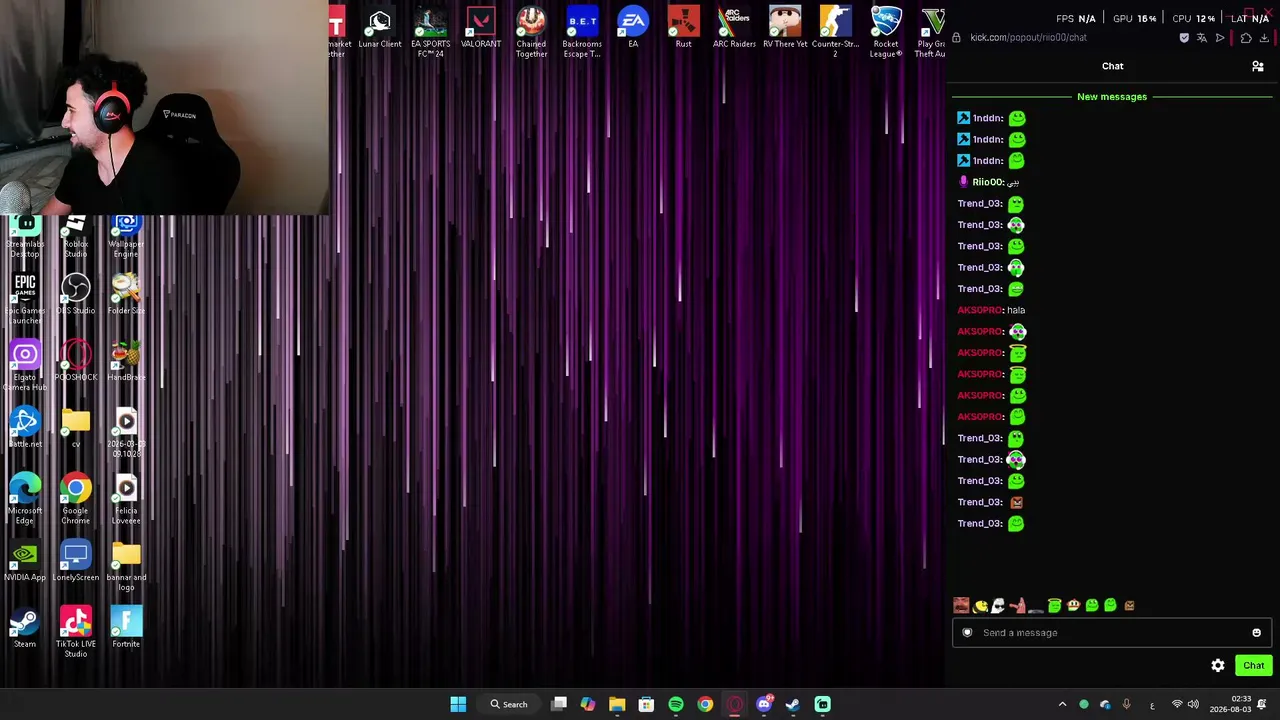Screen dimensions: 1280x720
Task: Show hidden system tray icons
Action: click(x=1062, y=704)
